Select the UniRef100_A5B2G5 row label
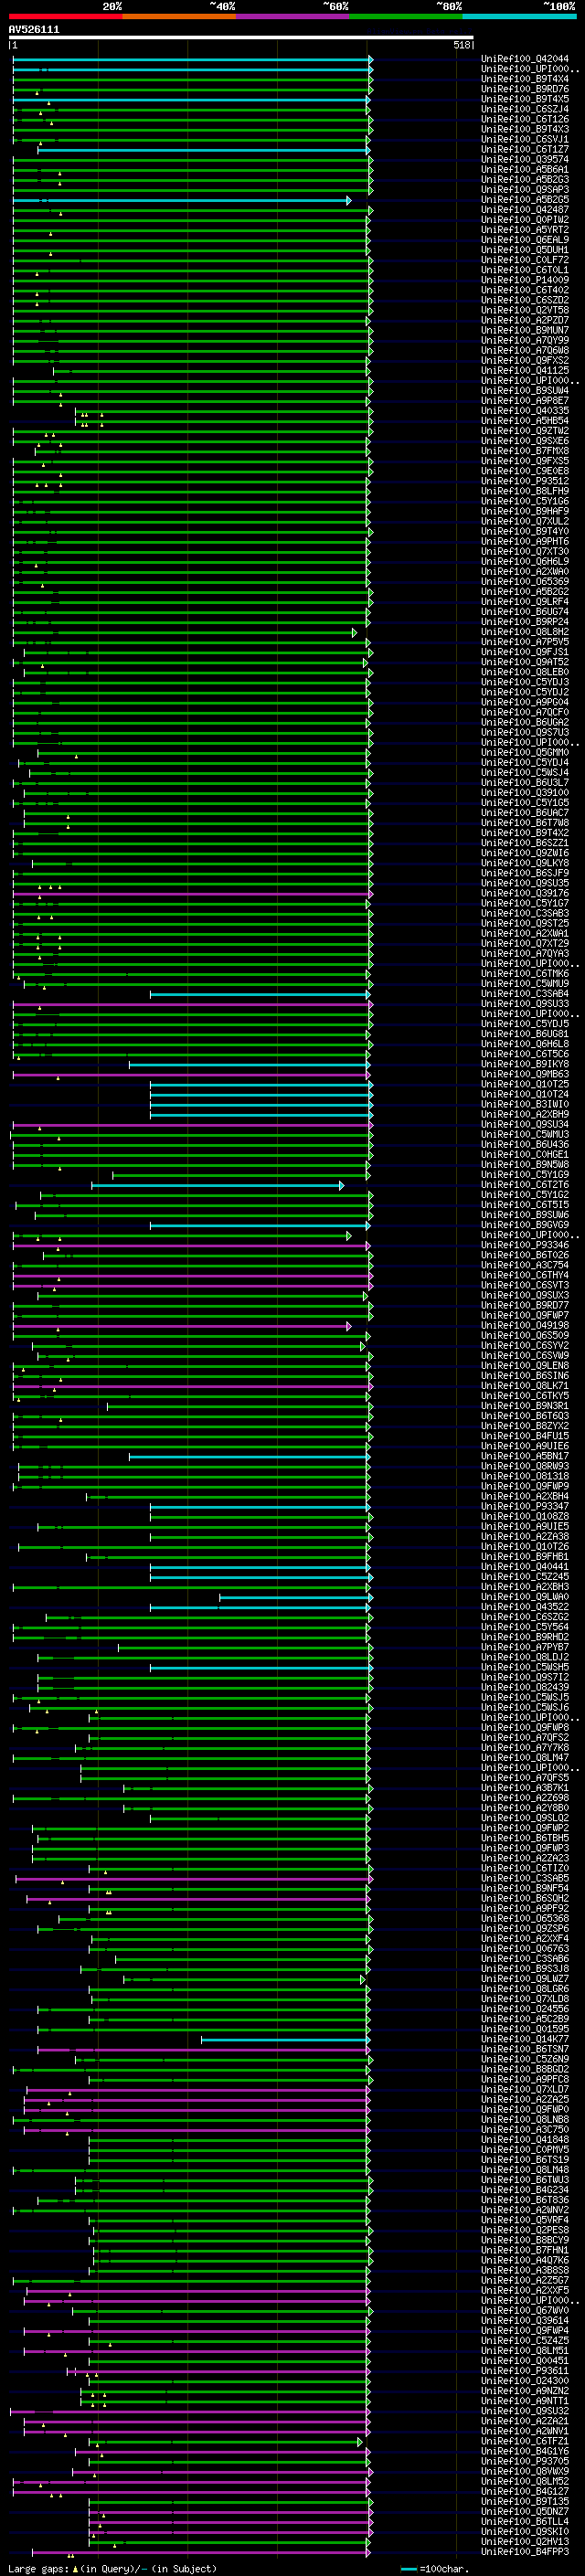Screen dimensions: 585x2576 point(525,200)
